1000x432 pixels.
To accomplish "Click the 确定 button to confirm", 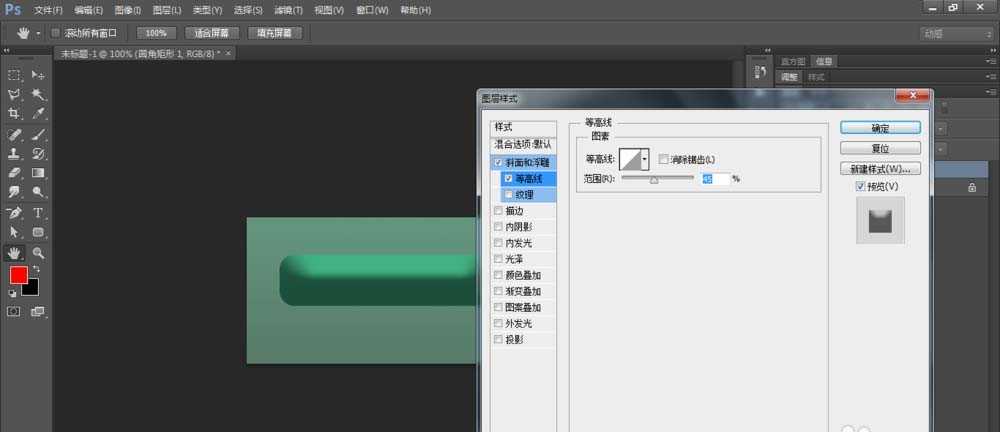I will pos(880,128).
